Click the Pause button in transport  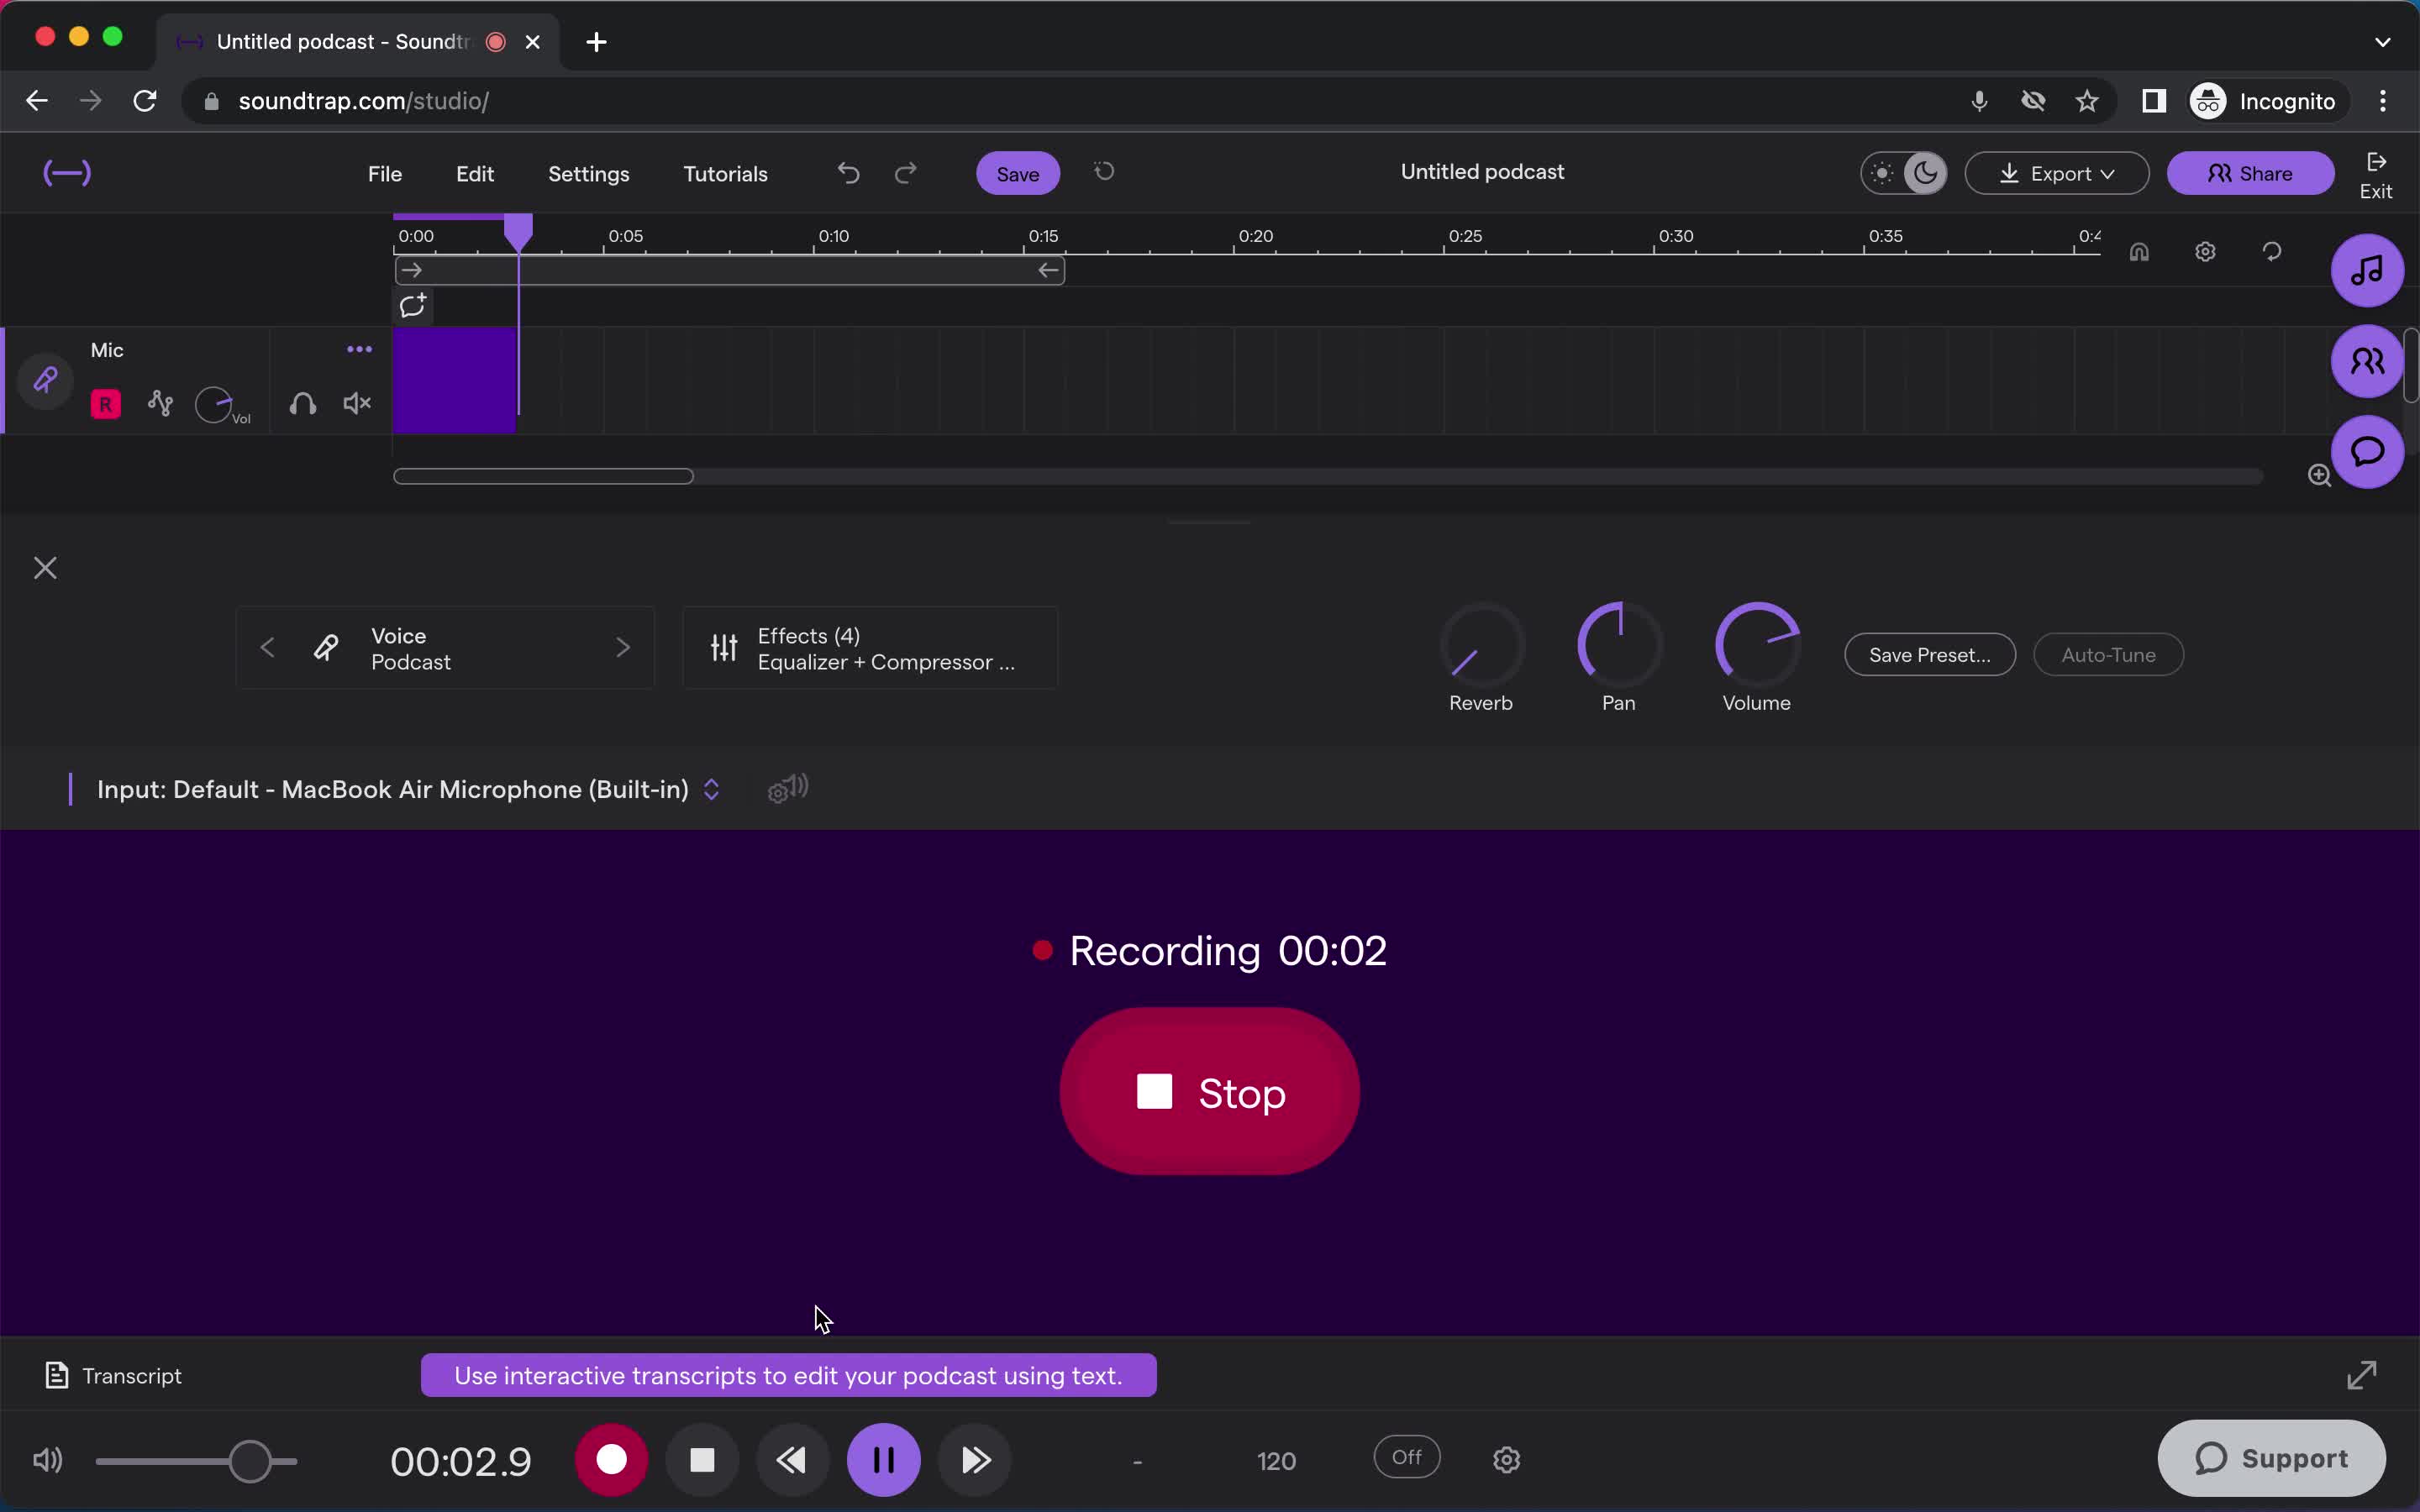pos(883,1460)
